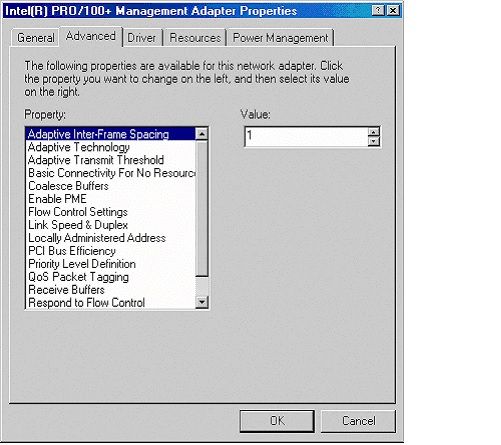Select the Enable PME property
Image resolution: width=501 pixels, height=445 pixels.
point(111,199)
